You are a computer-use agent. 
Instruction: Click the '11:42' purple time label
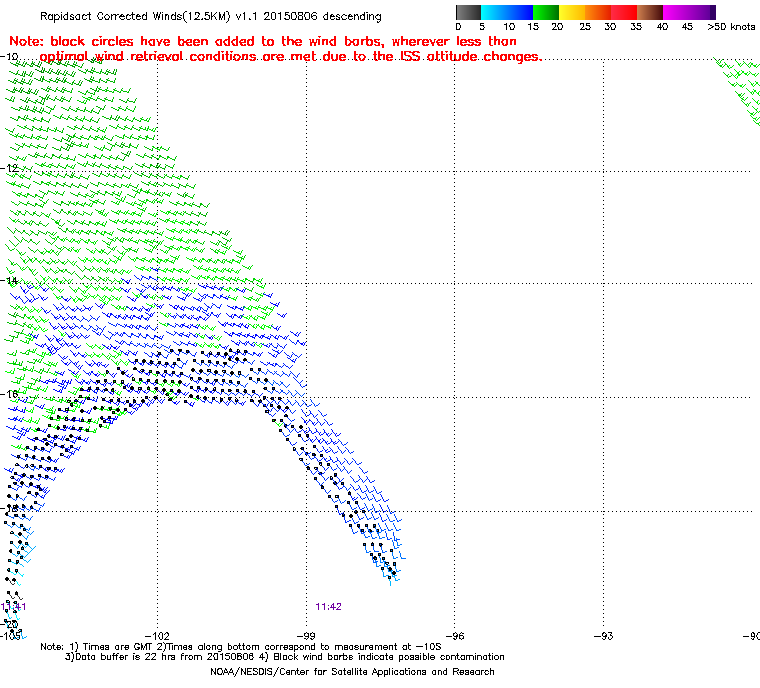pyautogui.click(x=328, y=607)
